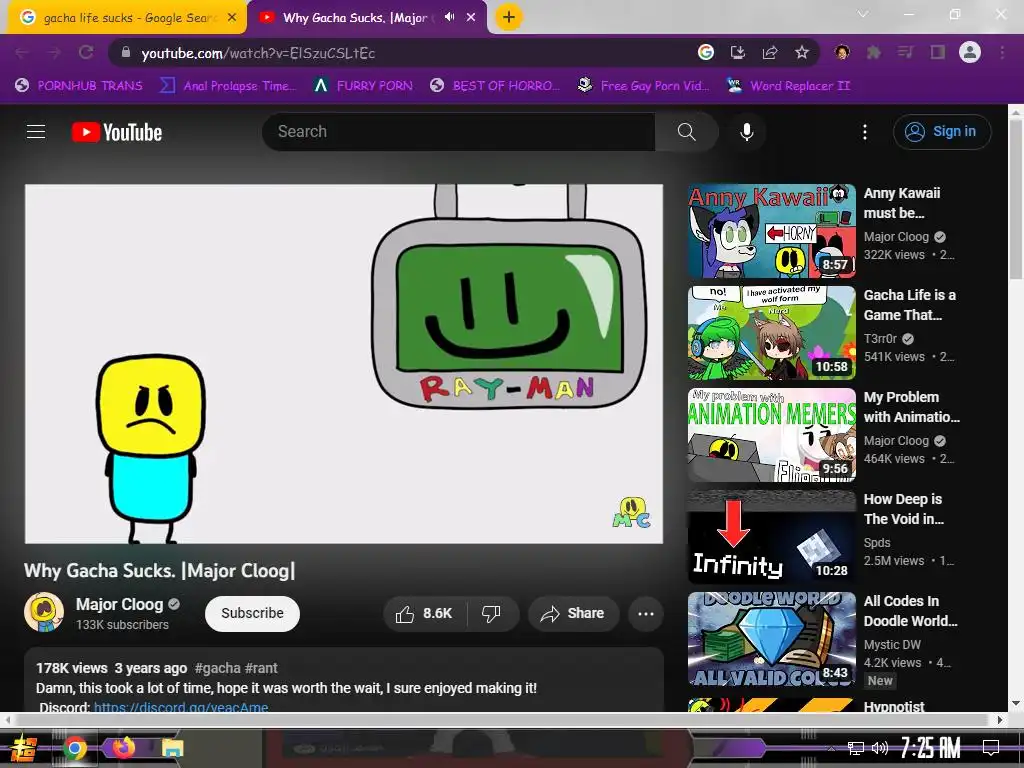The height and width of the screenshot is (768, 1024).
Task: Open the Word Replacer II bookmark
Action: pyautogui.click(x=789, y=86)
